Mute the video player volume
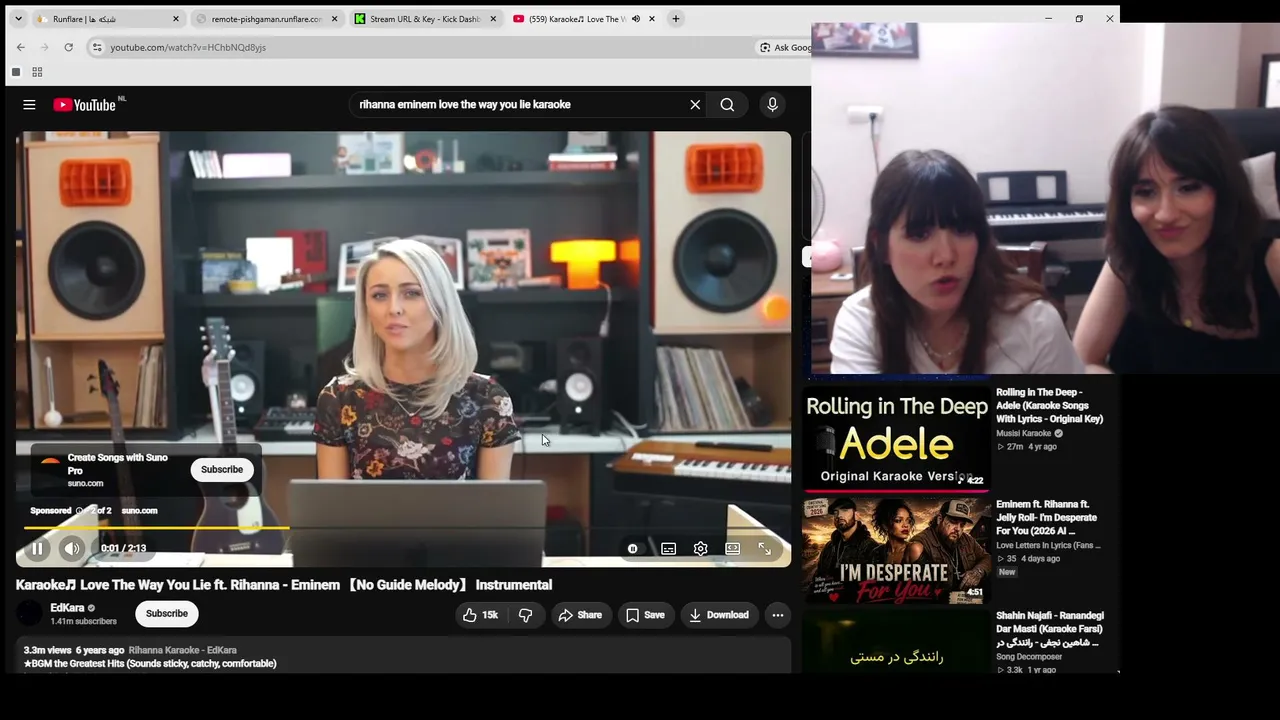Screen dimensions: 1280x720 [x=71, y=548]
